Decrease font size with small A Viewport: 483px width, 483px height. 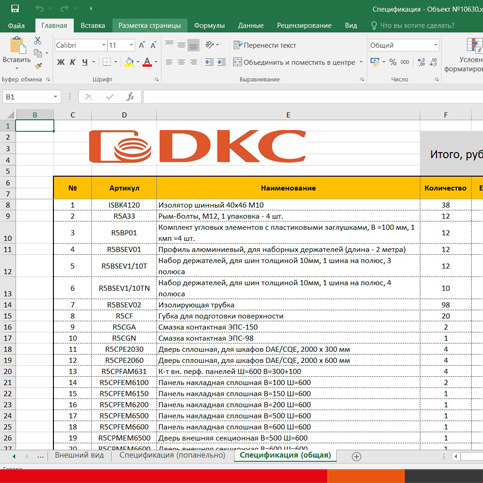pyautogui.click(x=153, y=45)
